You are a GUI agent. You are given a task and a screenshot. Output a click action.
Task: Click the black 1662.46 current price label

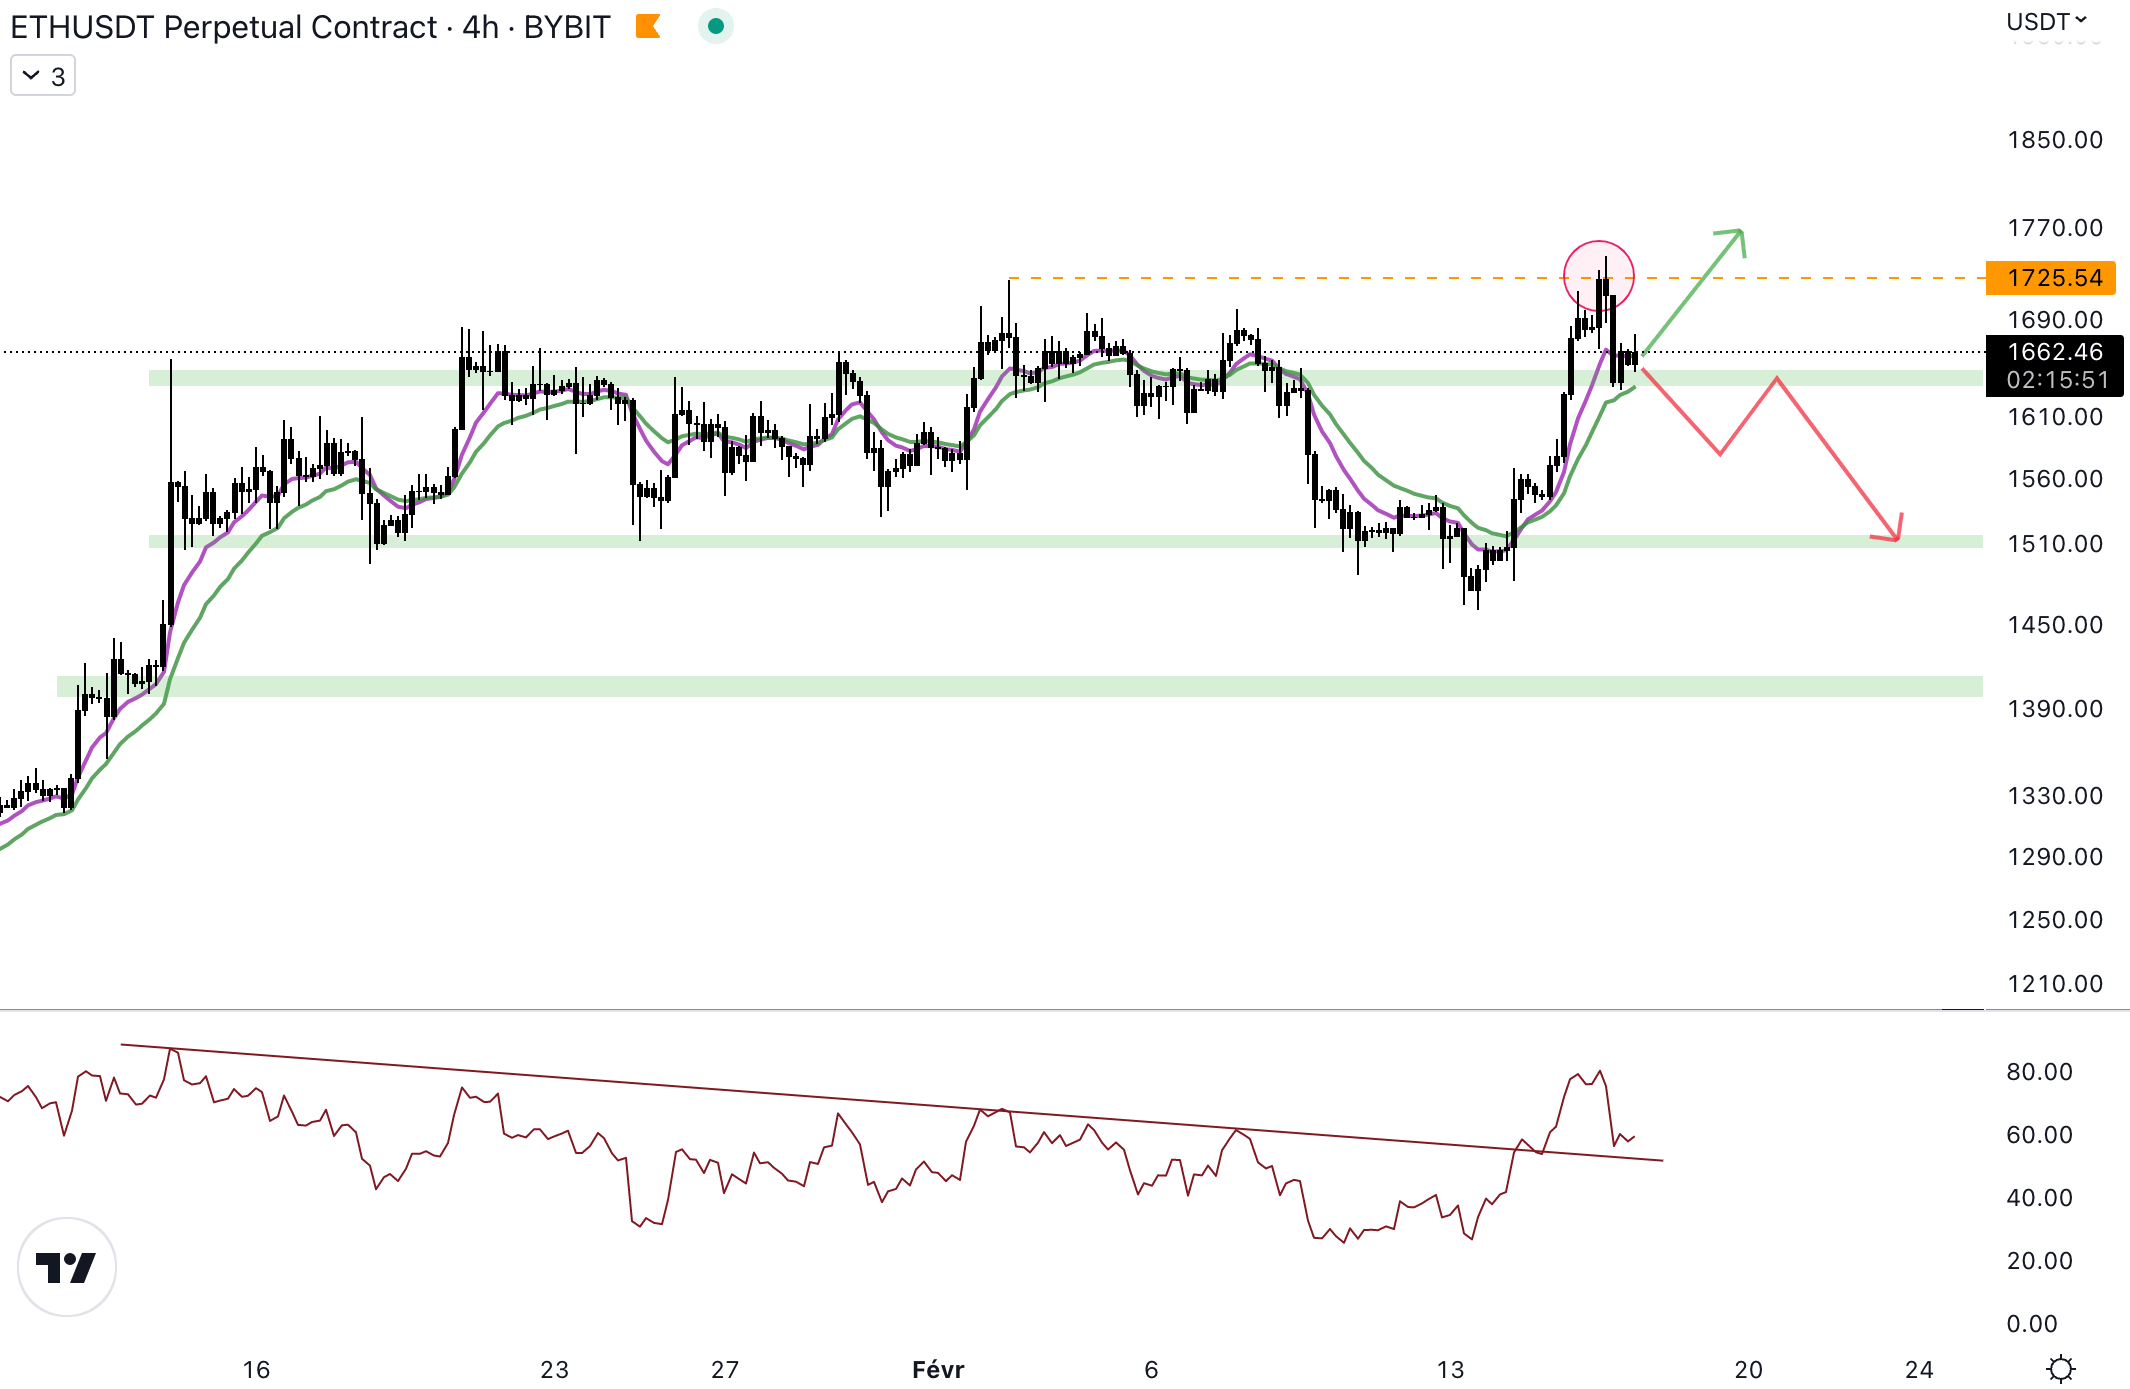coord(2054,352)
